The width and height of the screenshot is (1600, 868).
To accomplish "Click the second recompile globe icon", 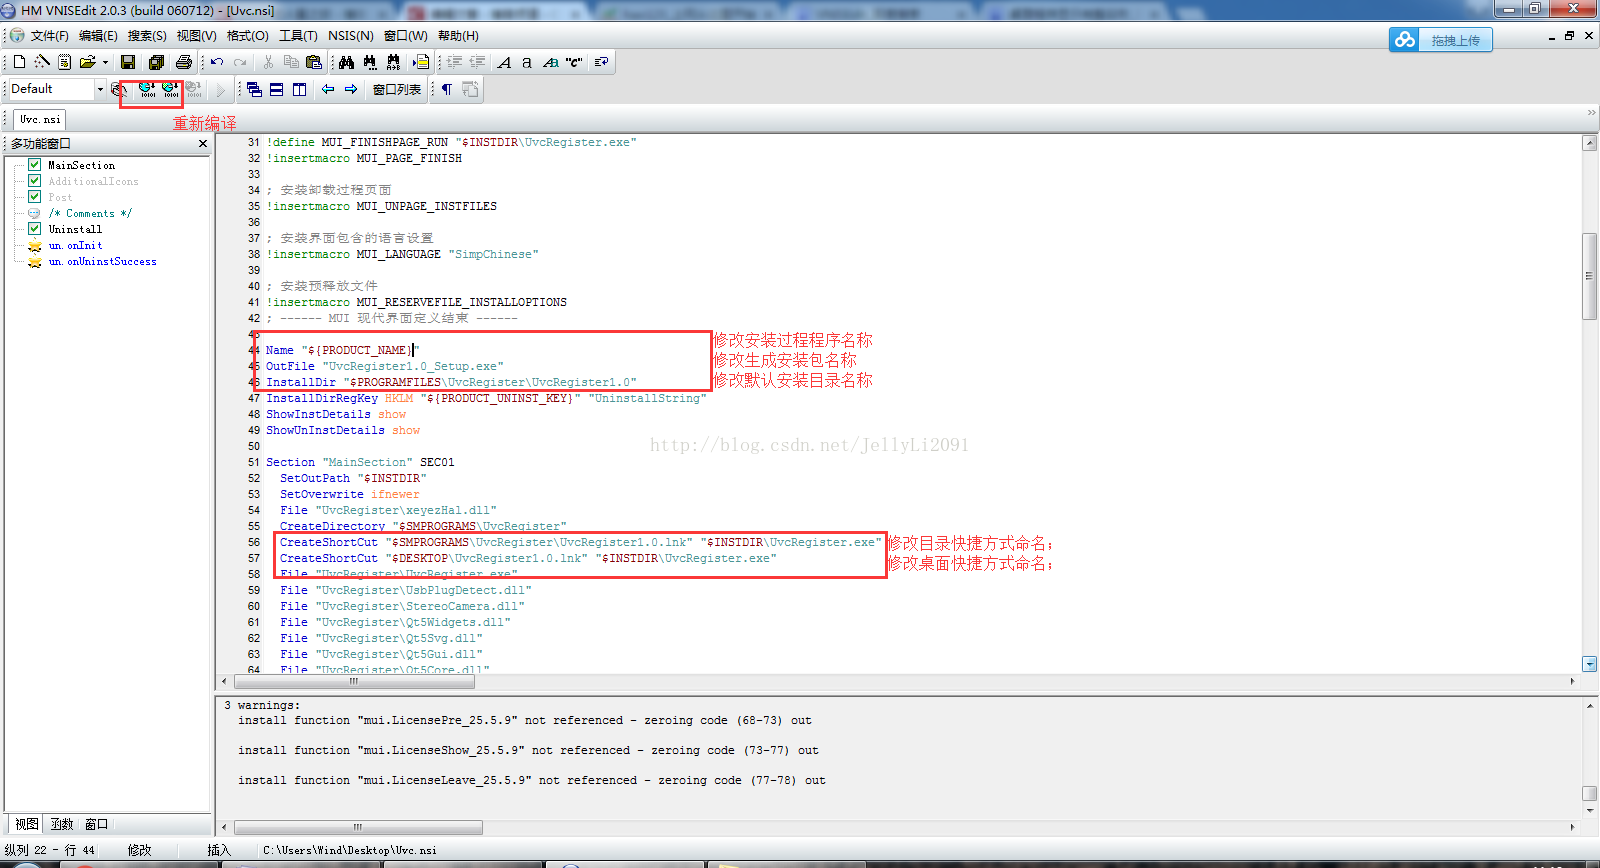I will (170, 89).
